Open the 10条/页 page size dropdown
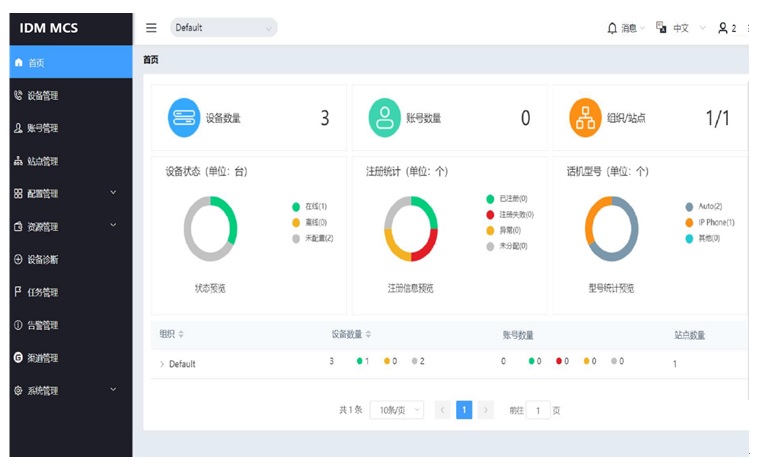 (396, 410)
